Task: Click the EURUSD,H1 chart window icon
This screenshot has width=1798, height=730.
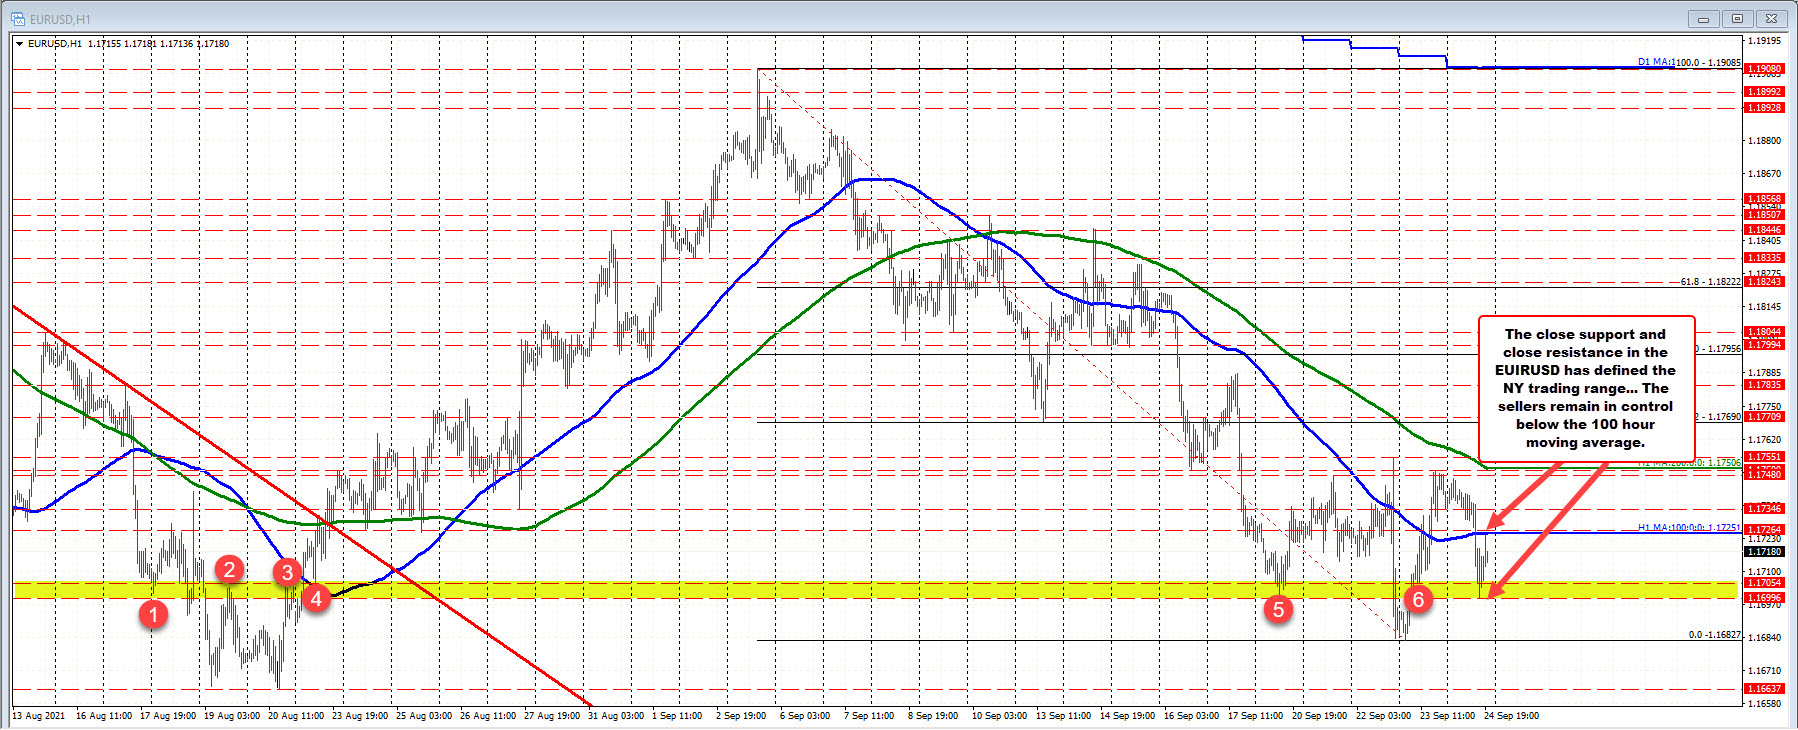Action: coord(17,19)
